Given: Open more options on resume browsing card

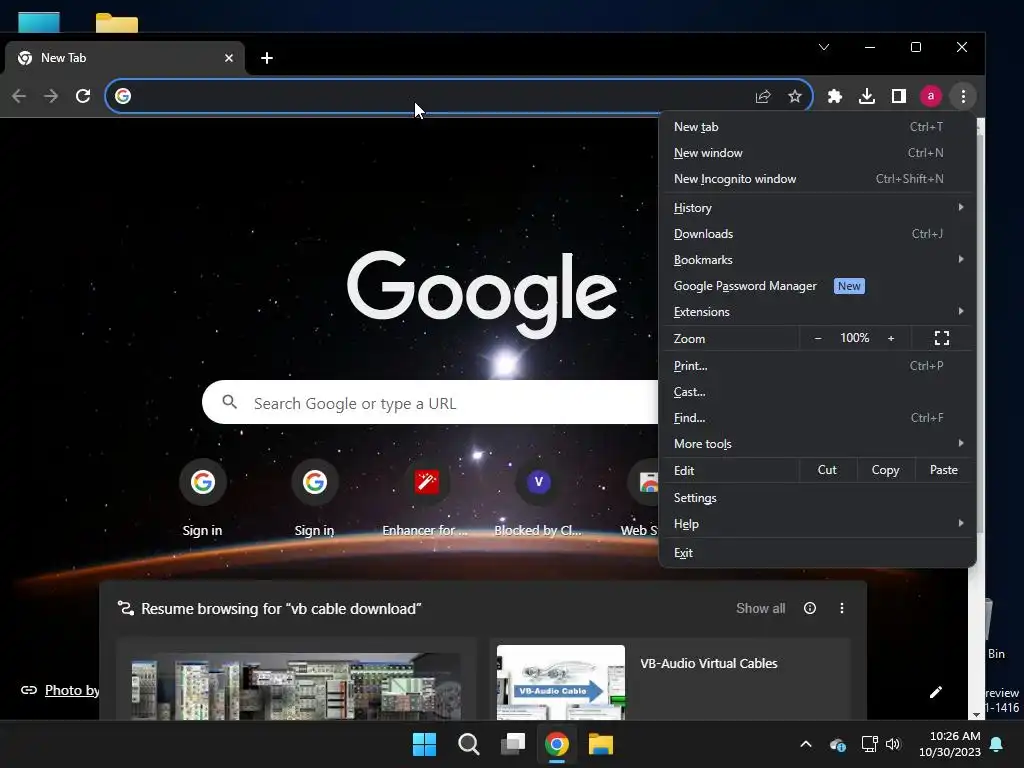Looking at the screenshot, I should (842, 608).
